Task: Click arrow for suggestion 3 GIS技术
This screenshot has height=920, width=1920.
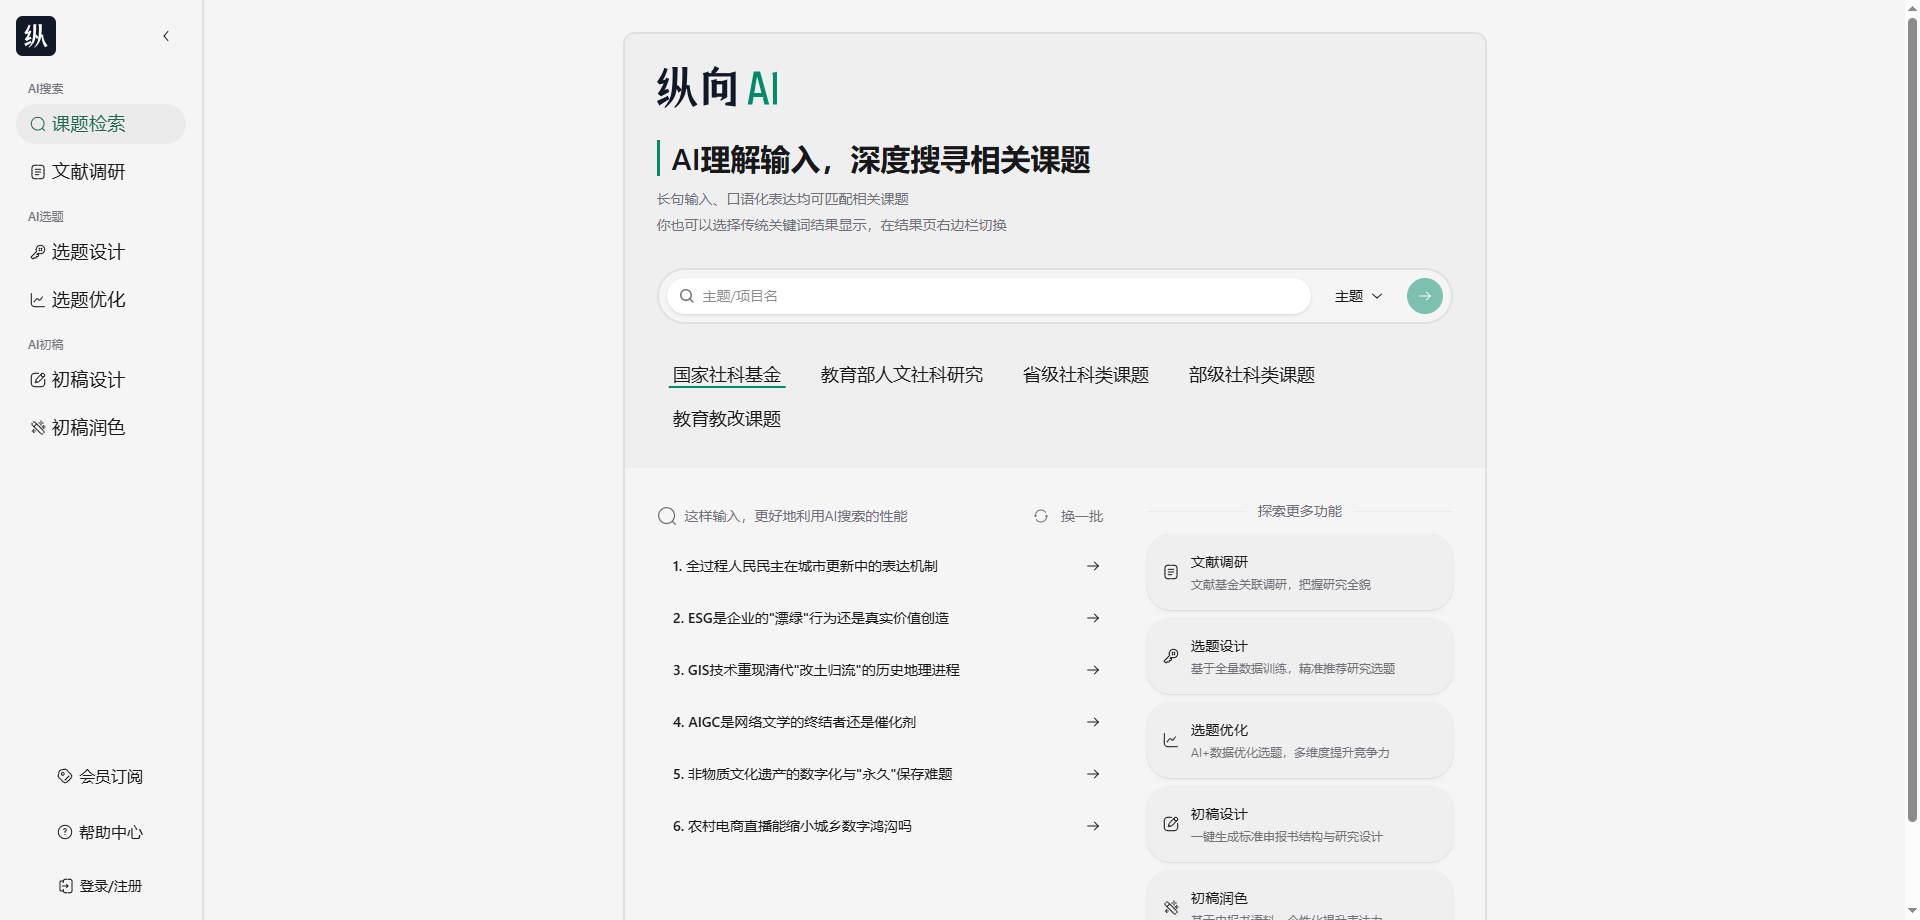Action: coord(1093,670)
